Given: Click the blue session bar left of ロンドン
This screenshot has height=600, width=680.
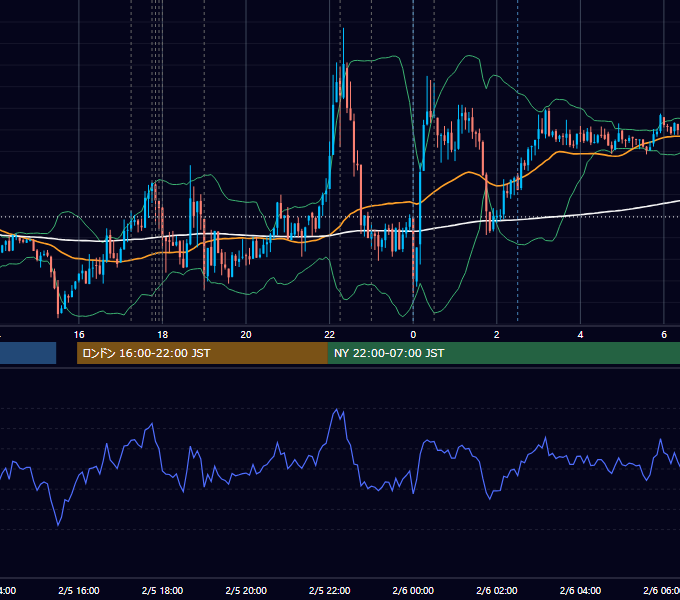Looking at the screenshot, I should coord(28,353).
